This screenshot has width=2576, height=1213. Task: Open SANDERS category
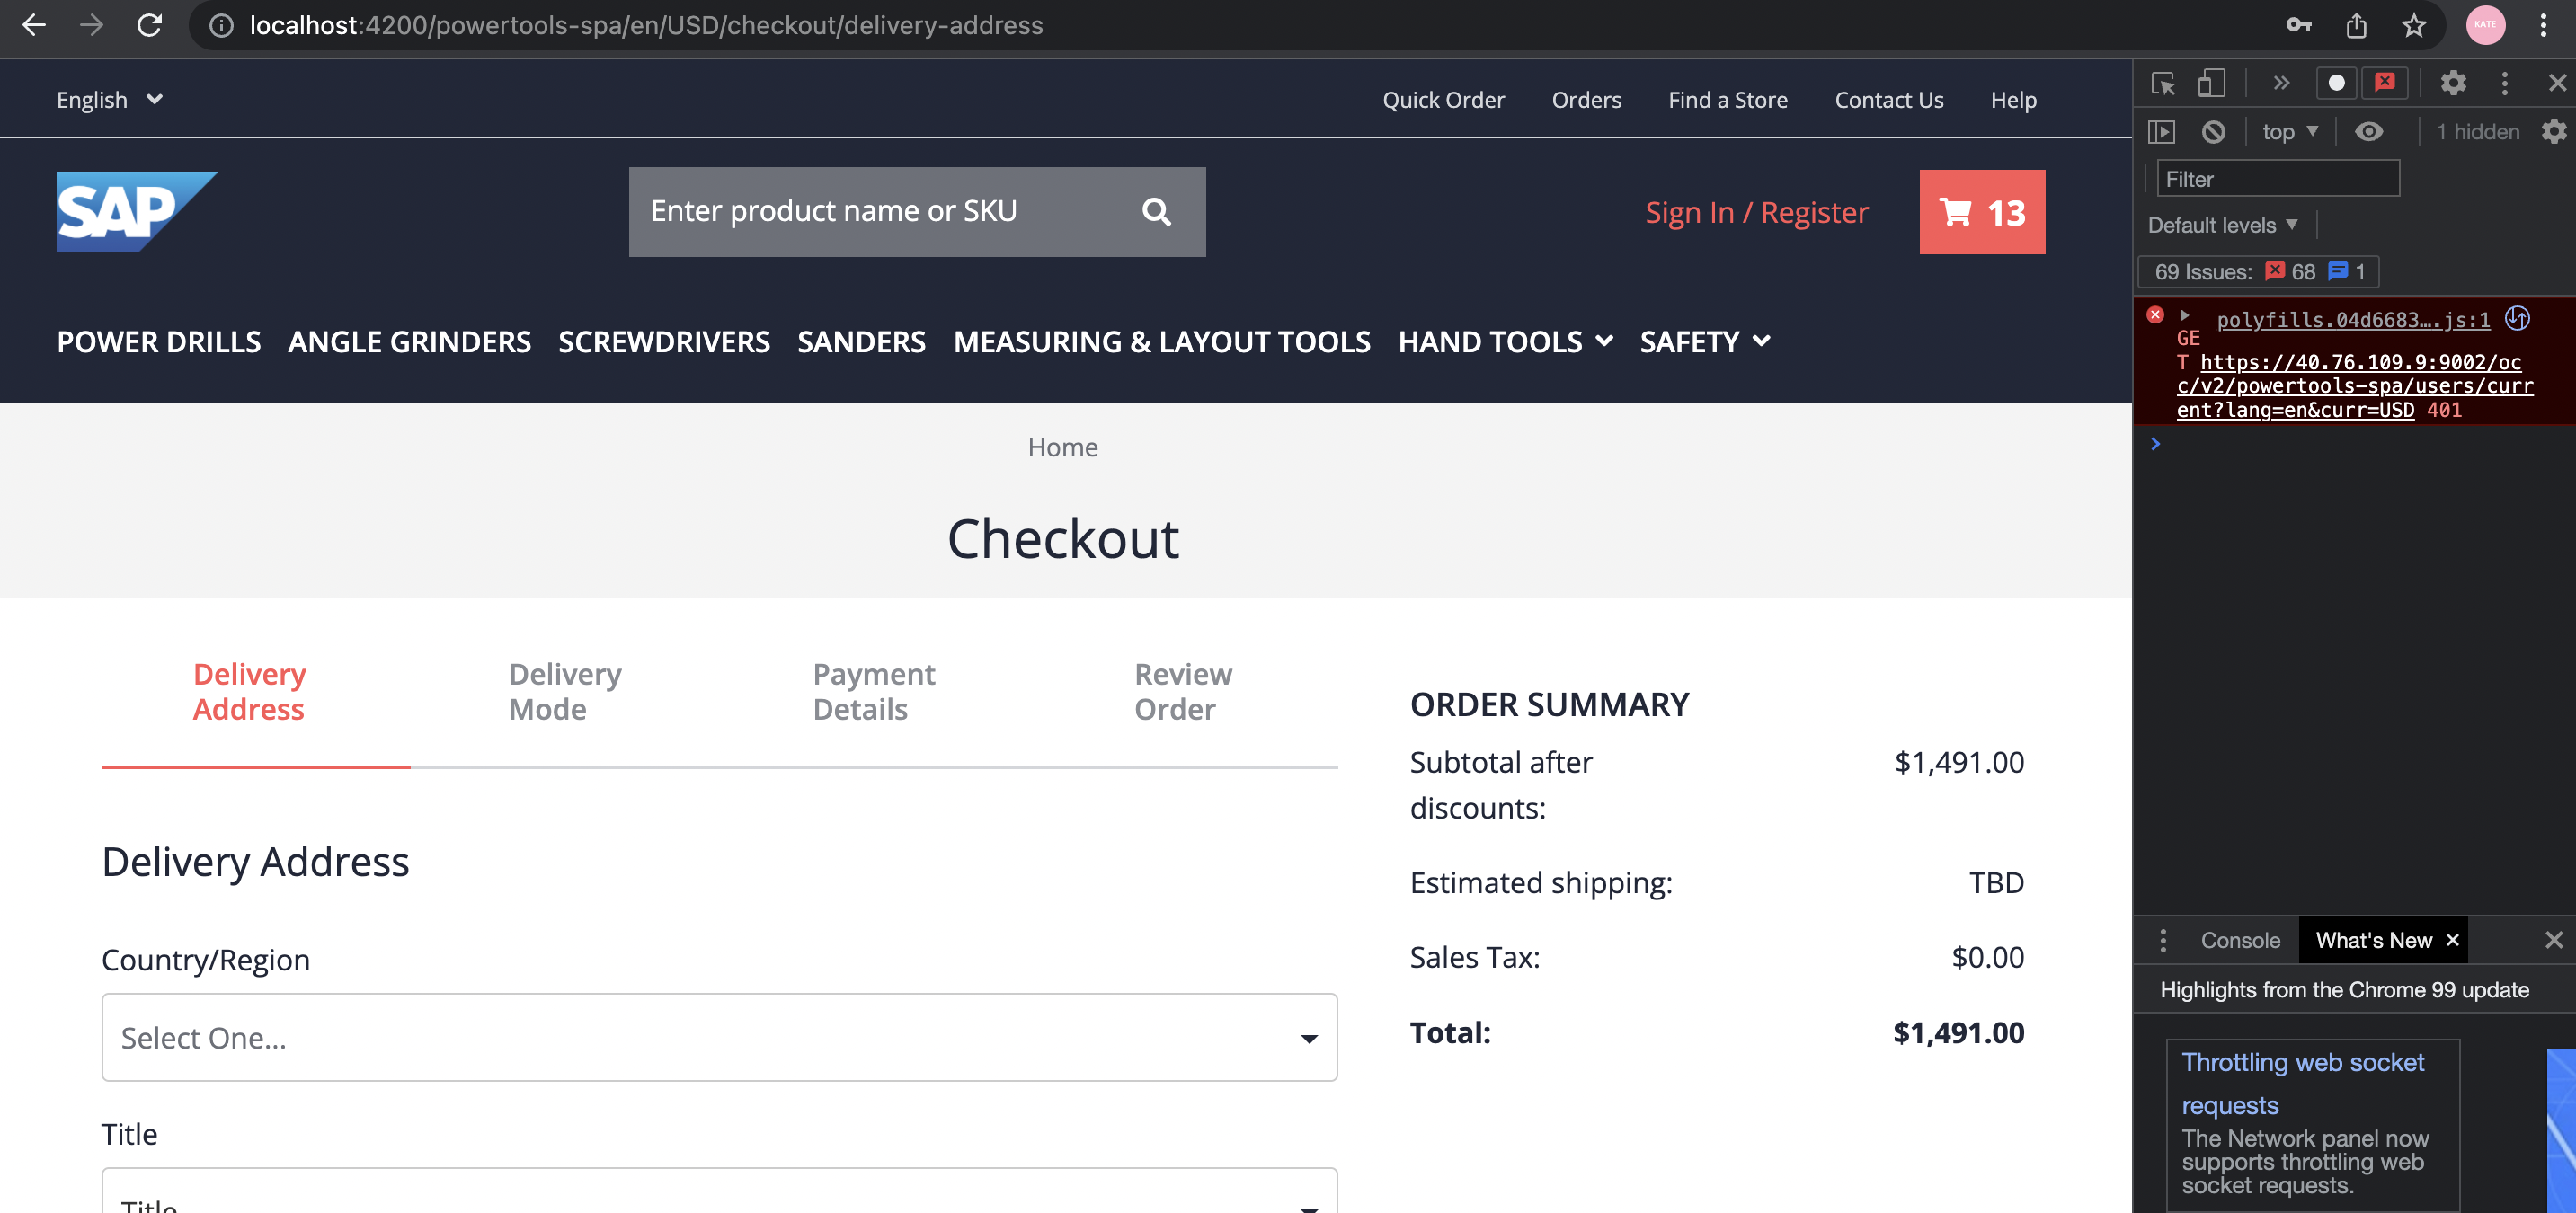[861, 342]
